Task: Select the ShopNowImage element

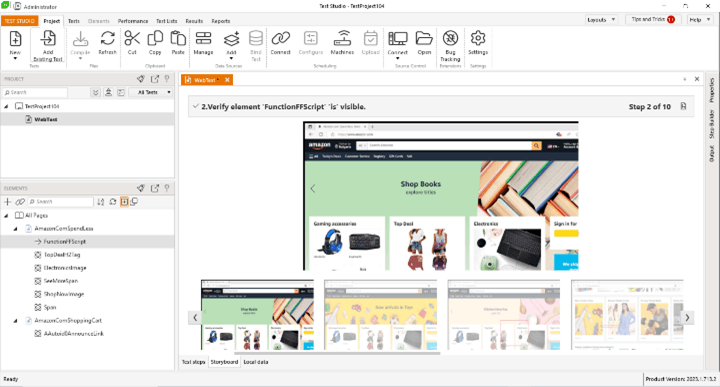Action: coord(63,294)
